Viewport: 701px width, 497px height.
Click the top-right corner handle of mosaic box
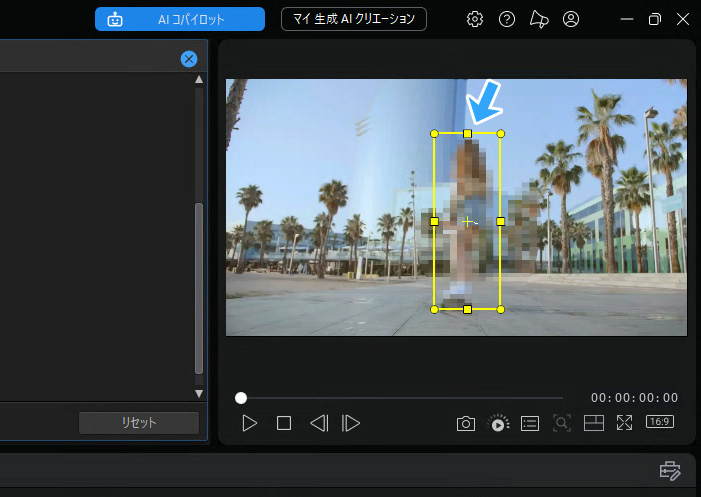pos(501,134)
